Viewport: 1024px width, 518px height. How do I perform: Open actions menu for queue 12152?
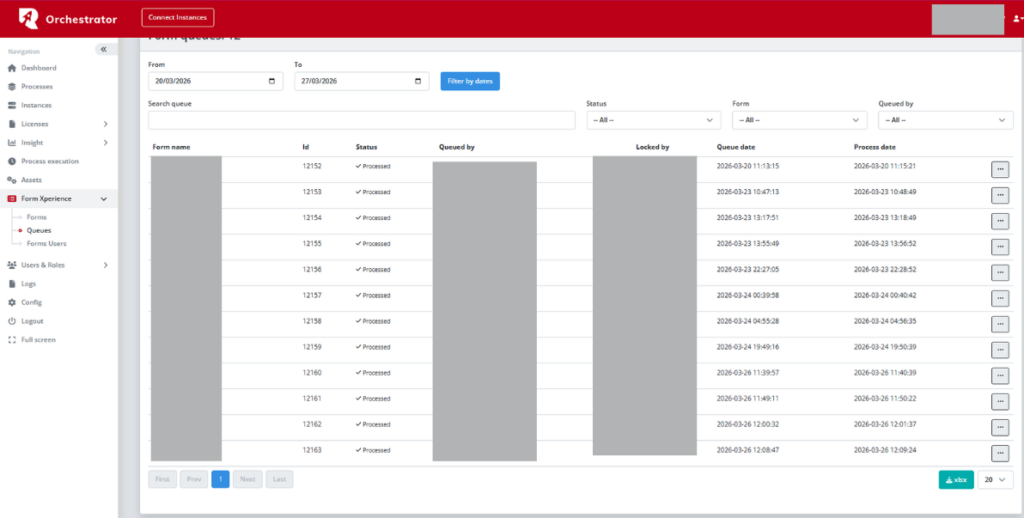tap(999, 169)
